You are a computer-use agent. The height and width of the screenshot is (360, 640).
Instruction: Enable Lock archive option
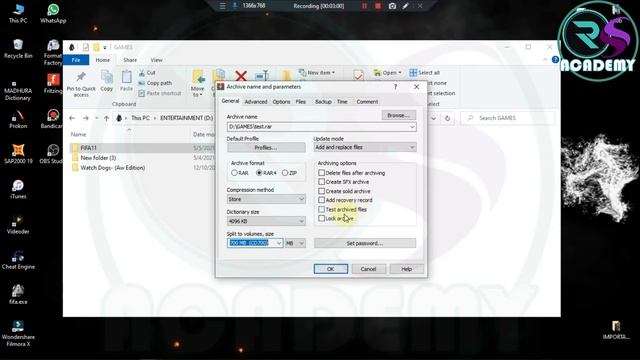click(336, 218)
